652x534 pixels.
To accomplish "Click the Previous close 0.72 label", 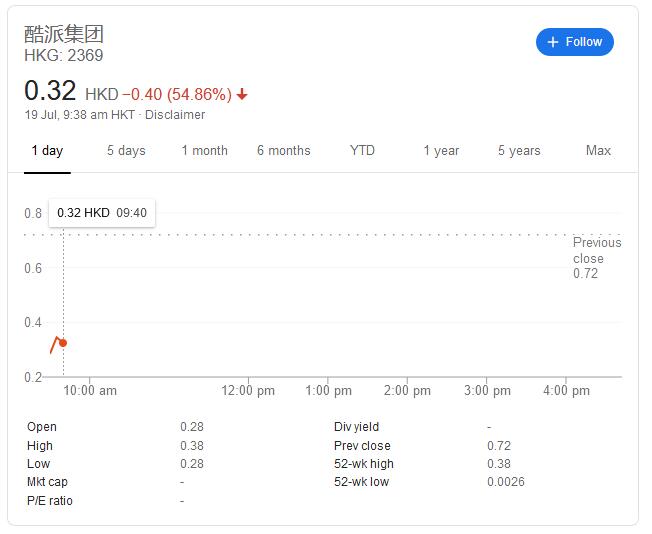I will [596, 258].
